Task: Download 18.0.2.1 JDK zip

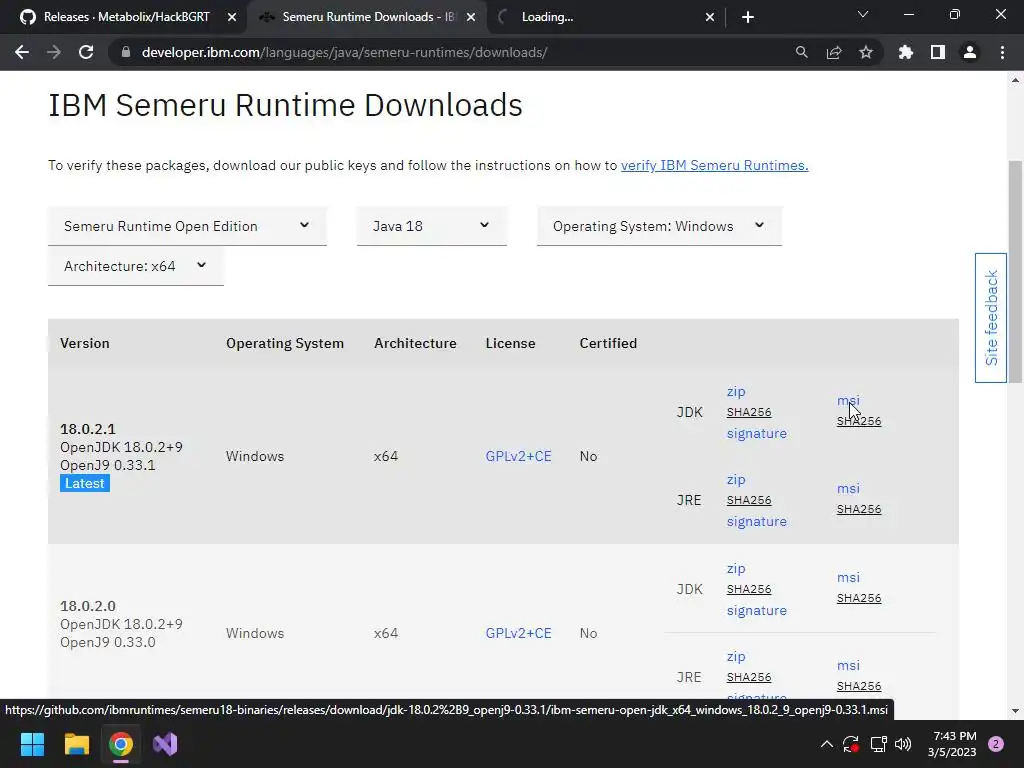Action: pos(736,391)
